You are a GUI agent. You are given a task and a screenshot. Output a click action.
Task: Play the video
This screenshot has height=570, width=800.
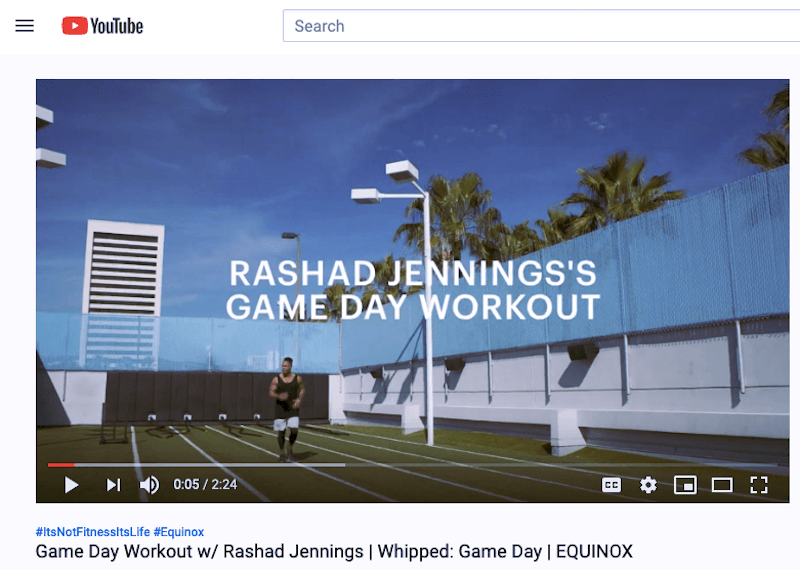[71, 485]
